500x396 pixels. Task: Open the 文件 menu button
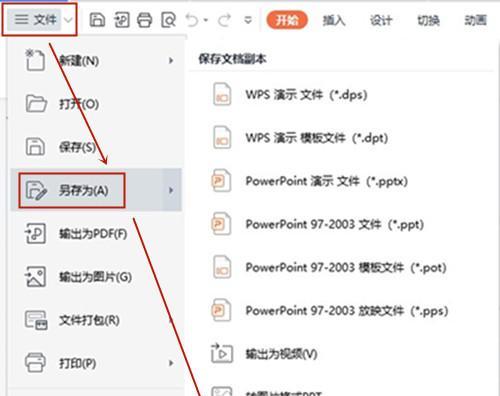tap(34, 20)
